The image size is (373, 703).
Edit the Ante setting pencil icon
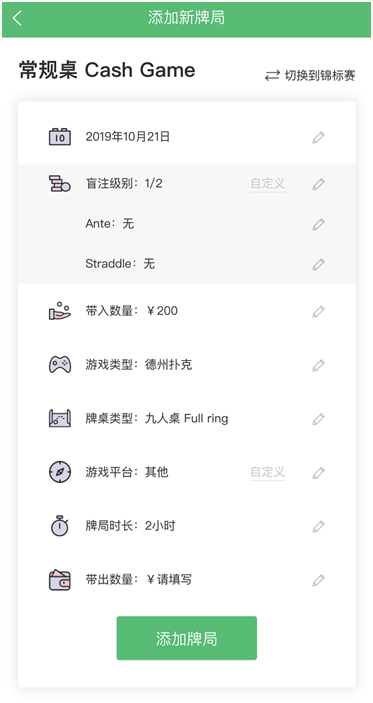(x=318, y=224)
